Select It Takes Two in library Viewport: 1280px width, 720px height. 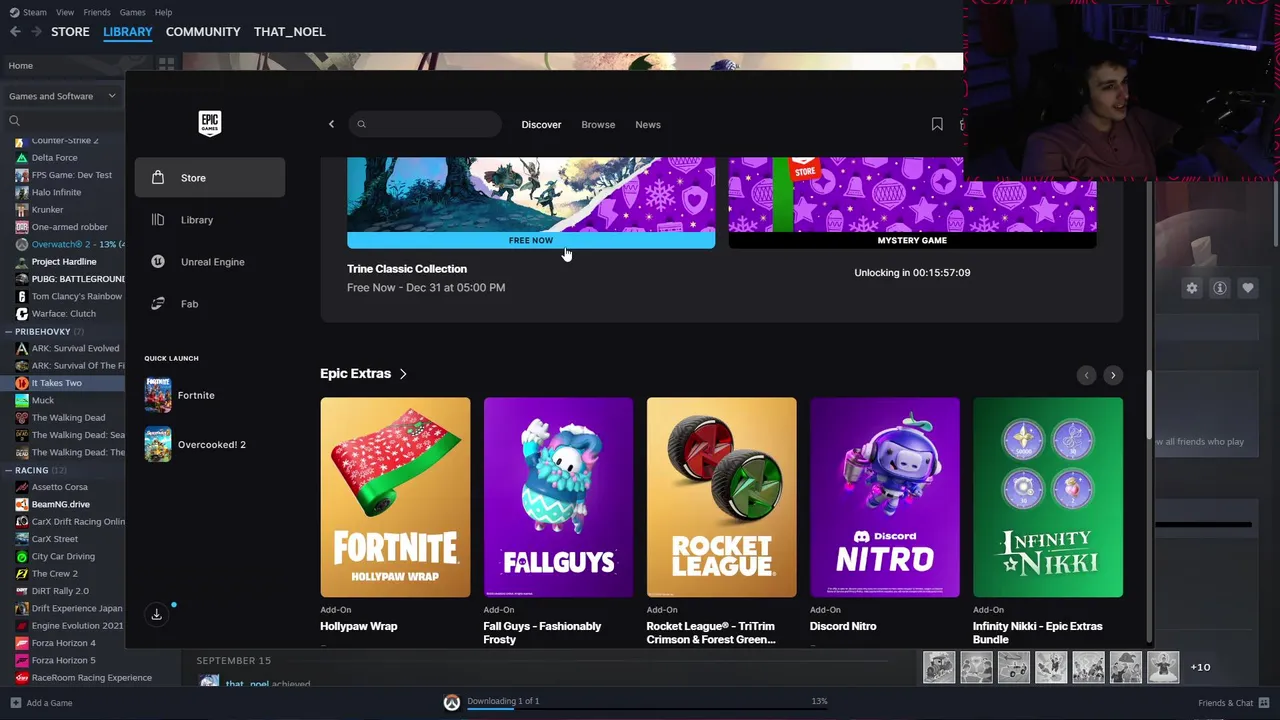[x=56, y=383]
